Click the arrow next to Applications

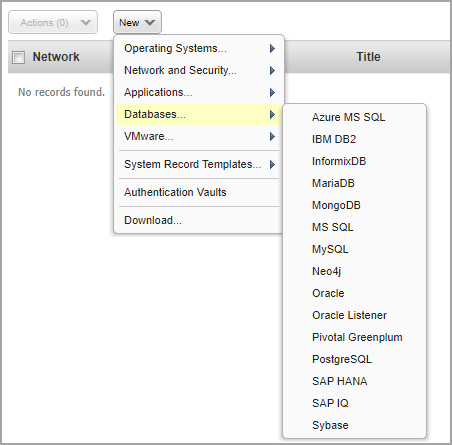click(x=272, y=93)
